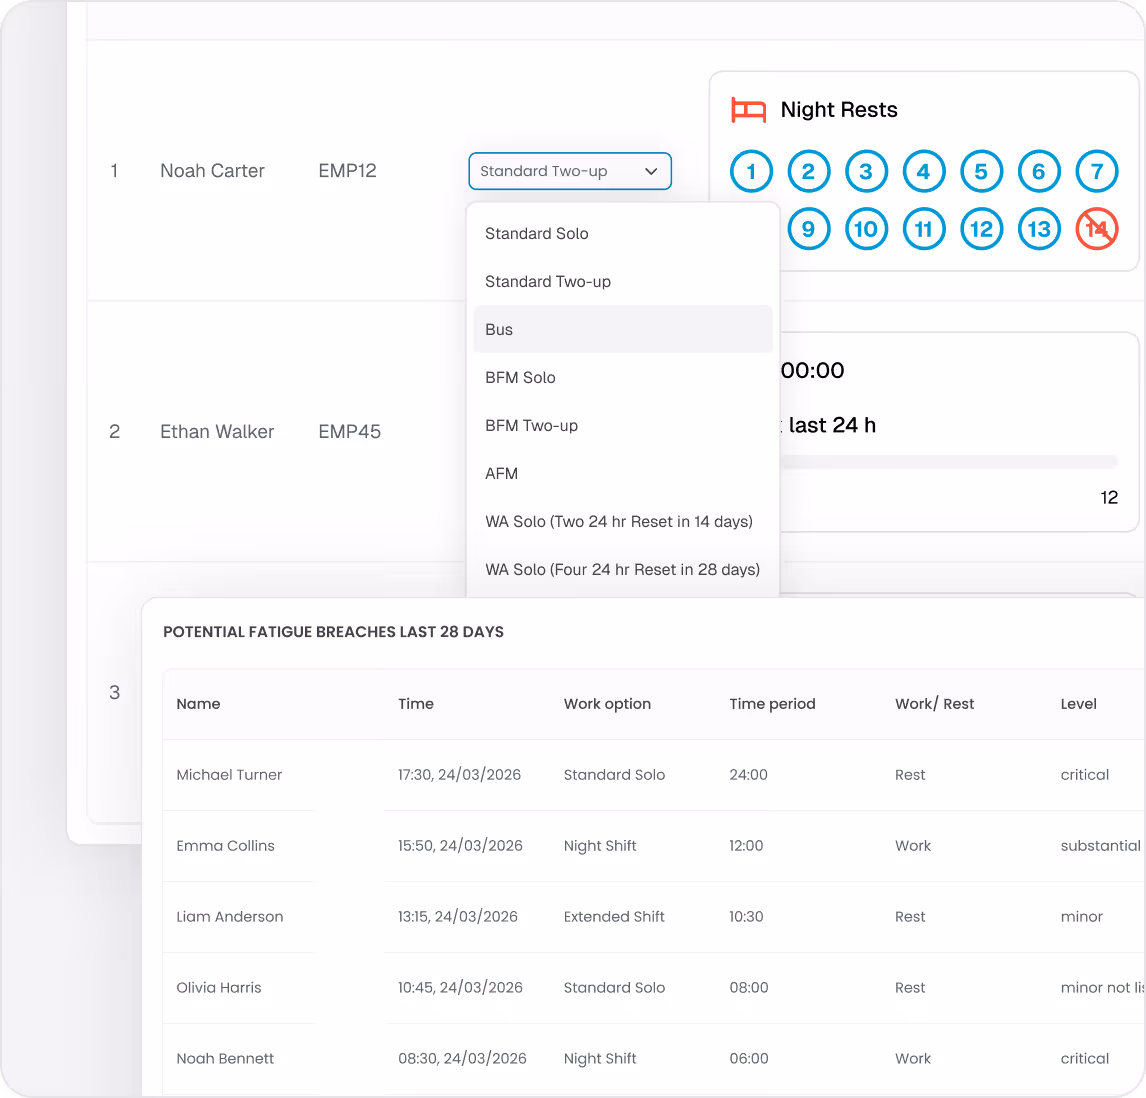Select night rest circle 5
The image size is (1146, 1098).
(982, 172)
